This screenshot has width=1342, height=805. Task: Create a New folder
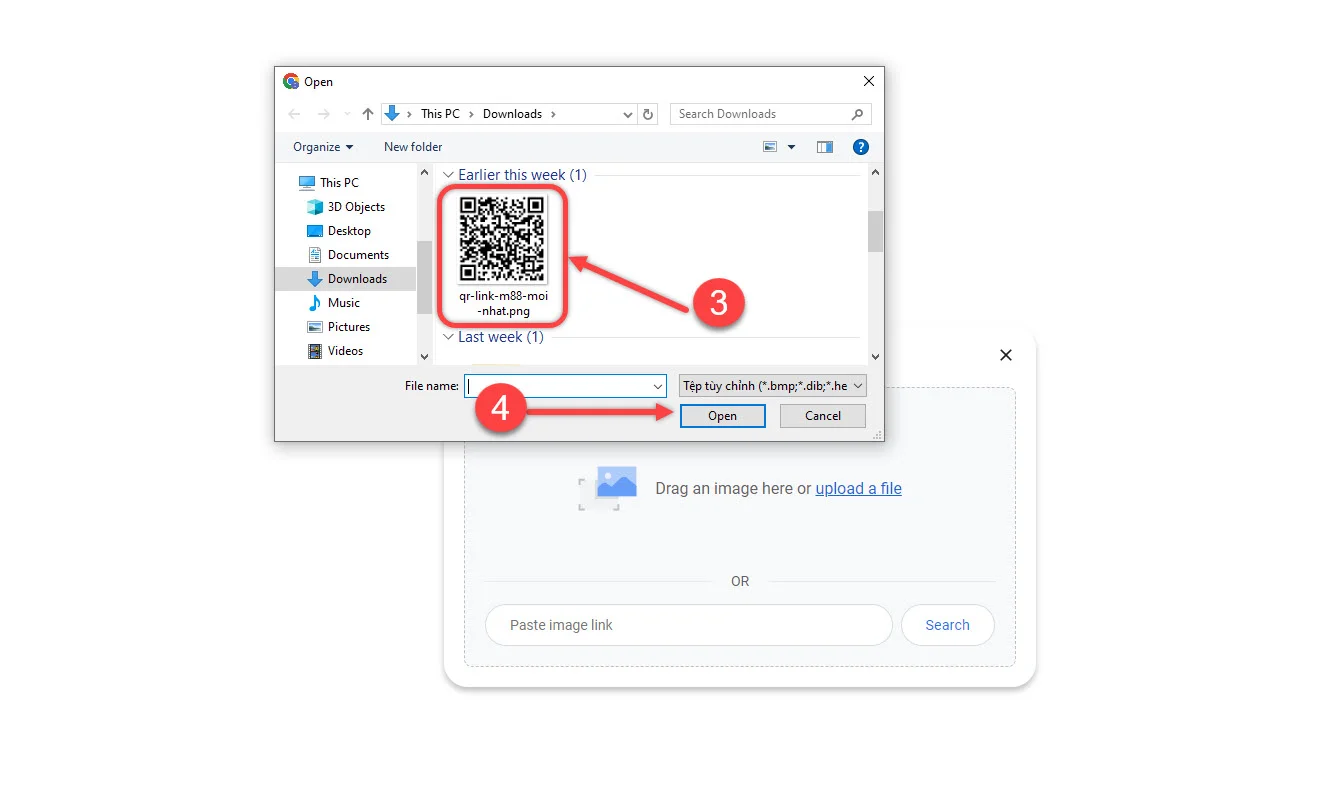[413, 147]
